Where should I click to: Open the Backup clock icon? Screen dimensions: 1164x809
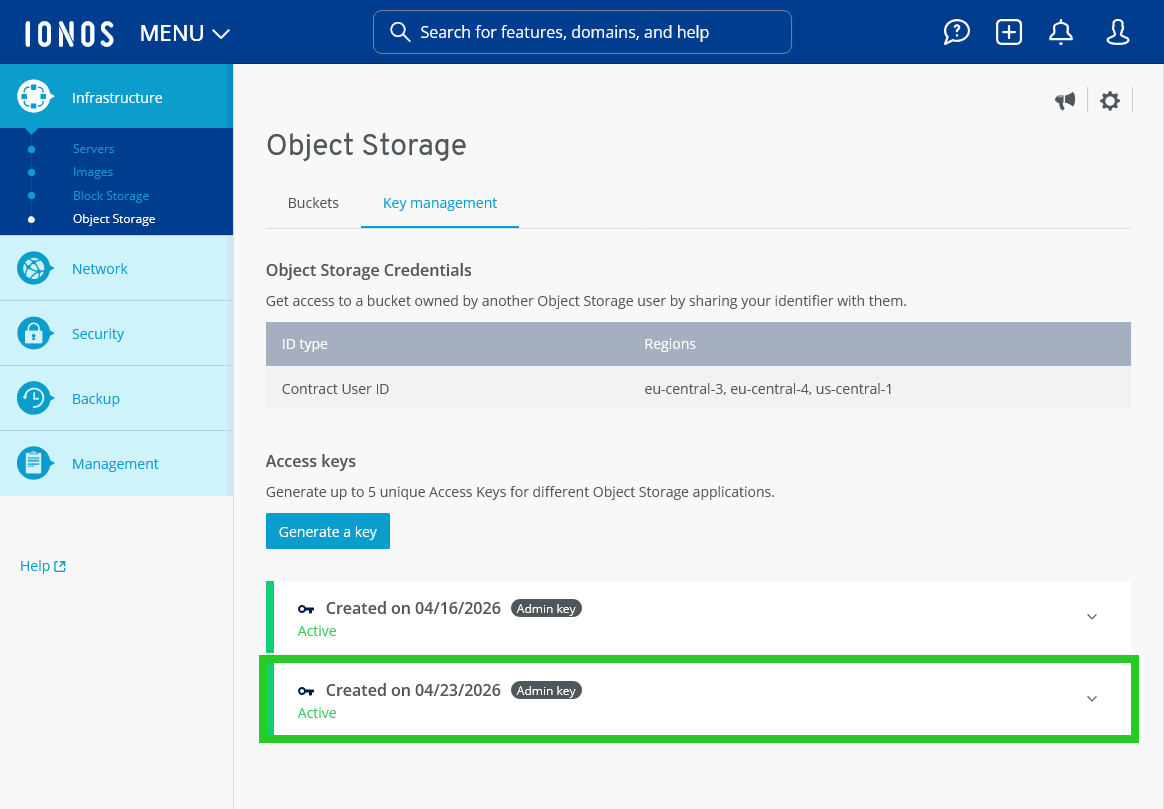(34, 398)
